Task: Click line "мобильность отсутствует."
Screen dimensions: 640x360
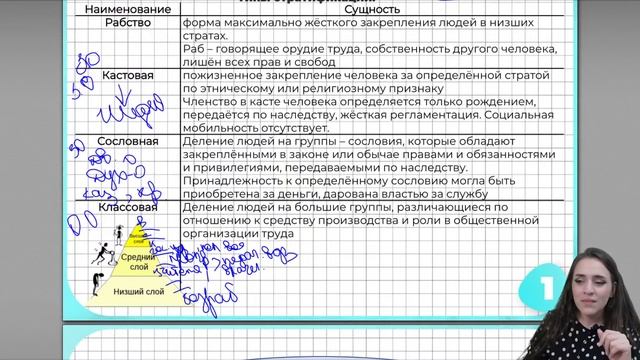Action: coord(256,128)
